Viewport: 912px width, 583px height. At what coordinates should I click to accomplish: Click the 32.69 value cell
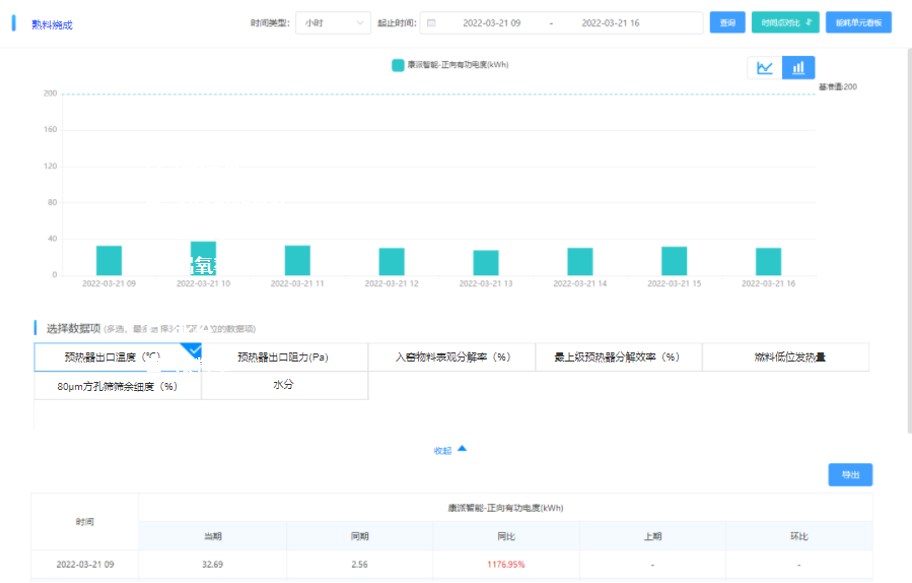(x=212, y=564)
